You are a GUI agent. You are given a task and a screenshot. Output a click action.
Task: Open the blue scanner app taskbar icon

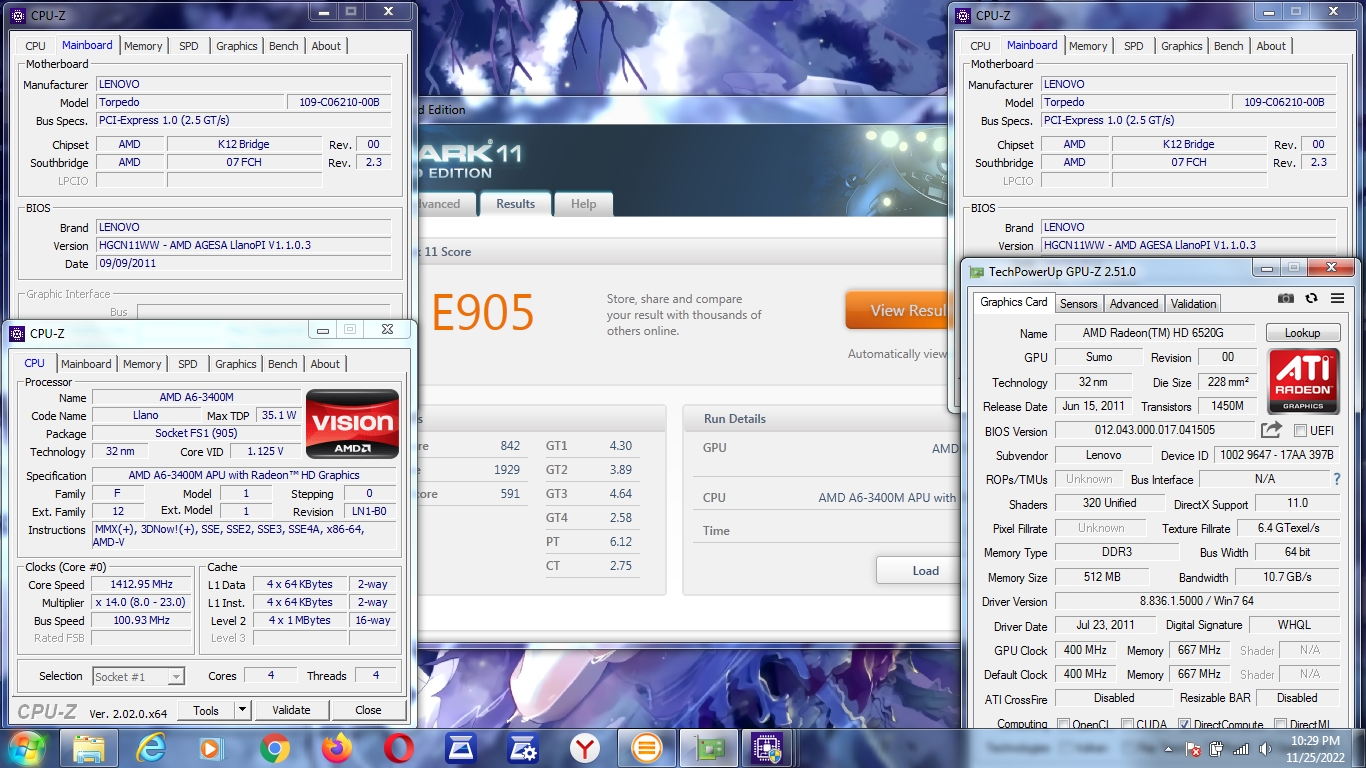tap(461, 748)
